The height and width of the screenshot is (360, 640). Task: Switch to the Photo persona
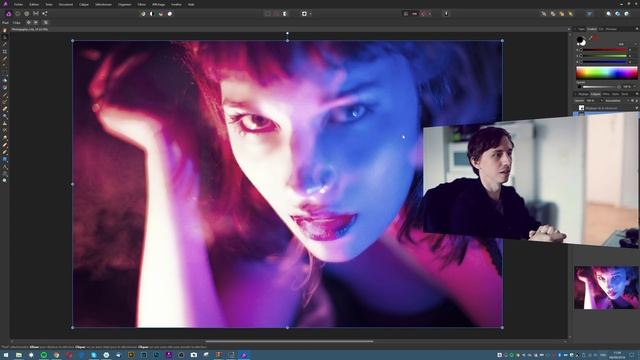9,13
